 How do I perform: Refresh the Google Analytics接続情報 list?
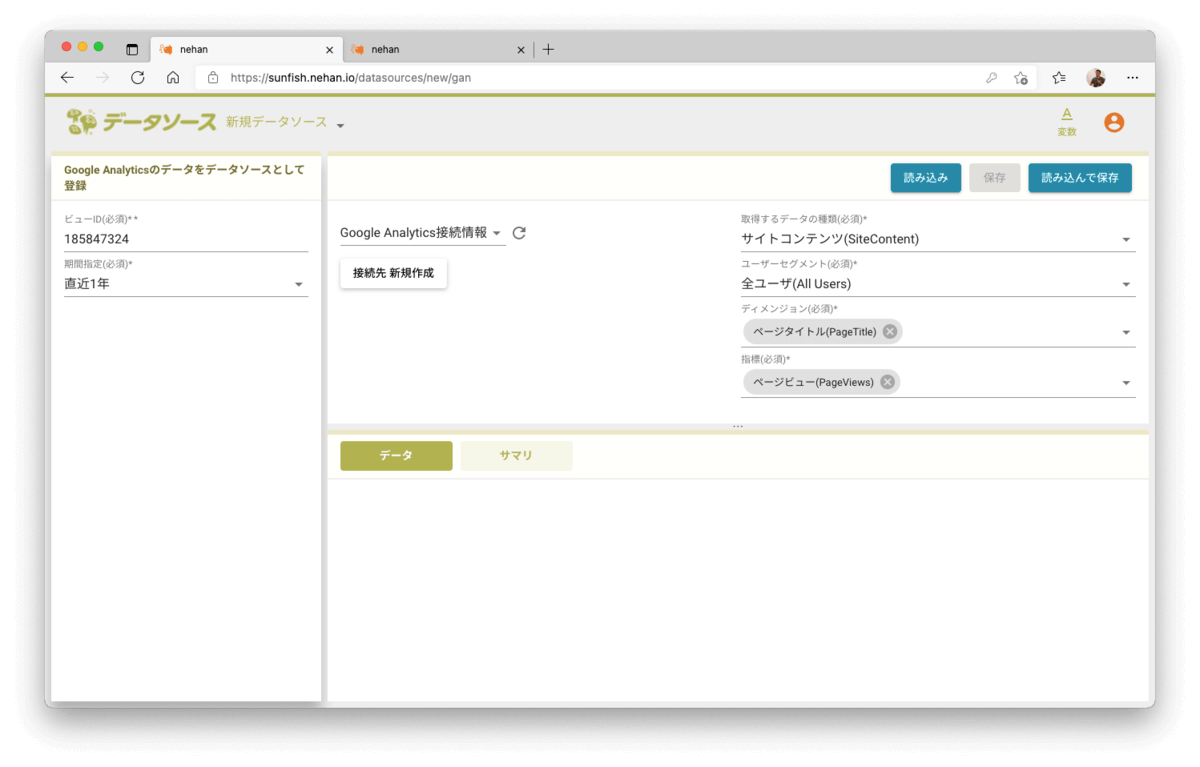point(519,233)
